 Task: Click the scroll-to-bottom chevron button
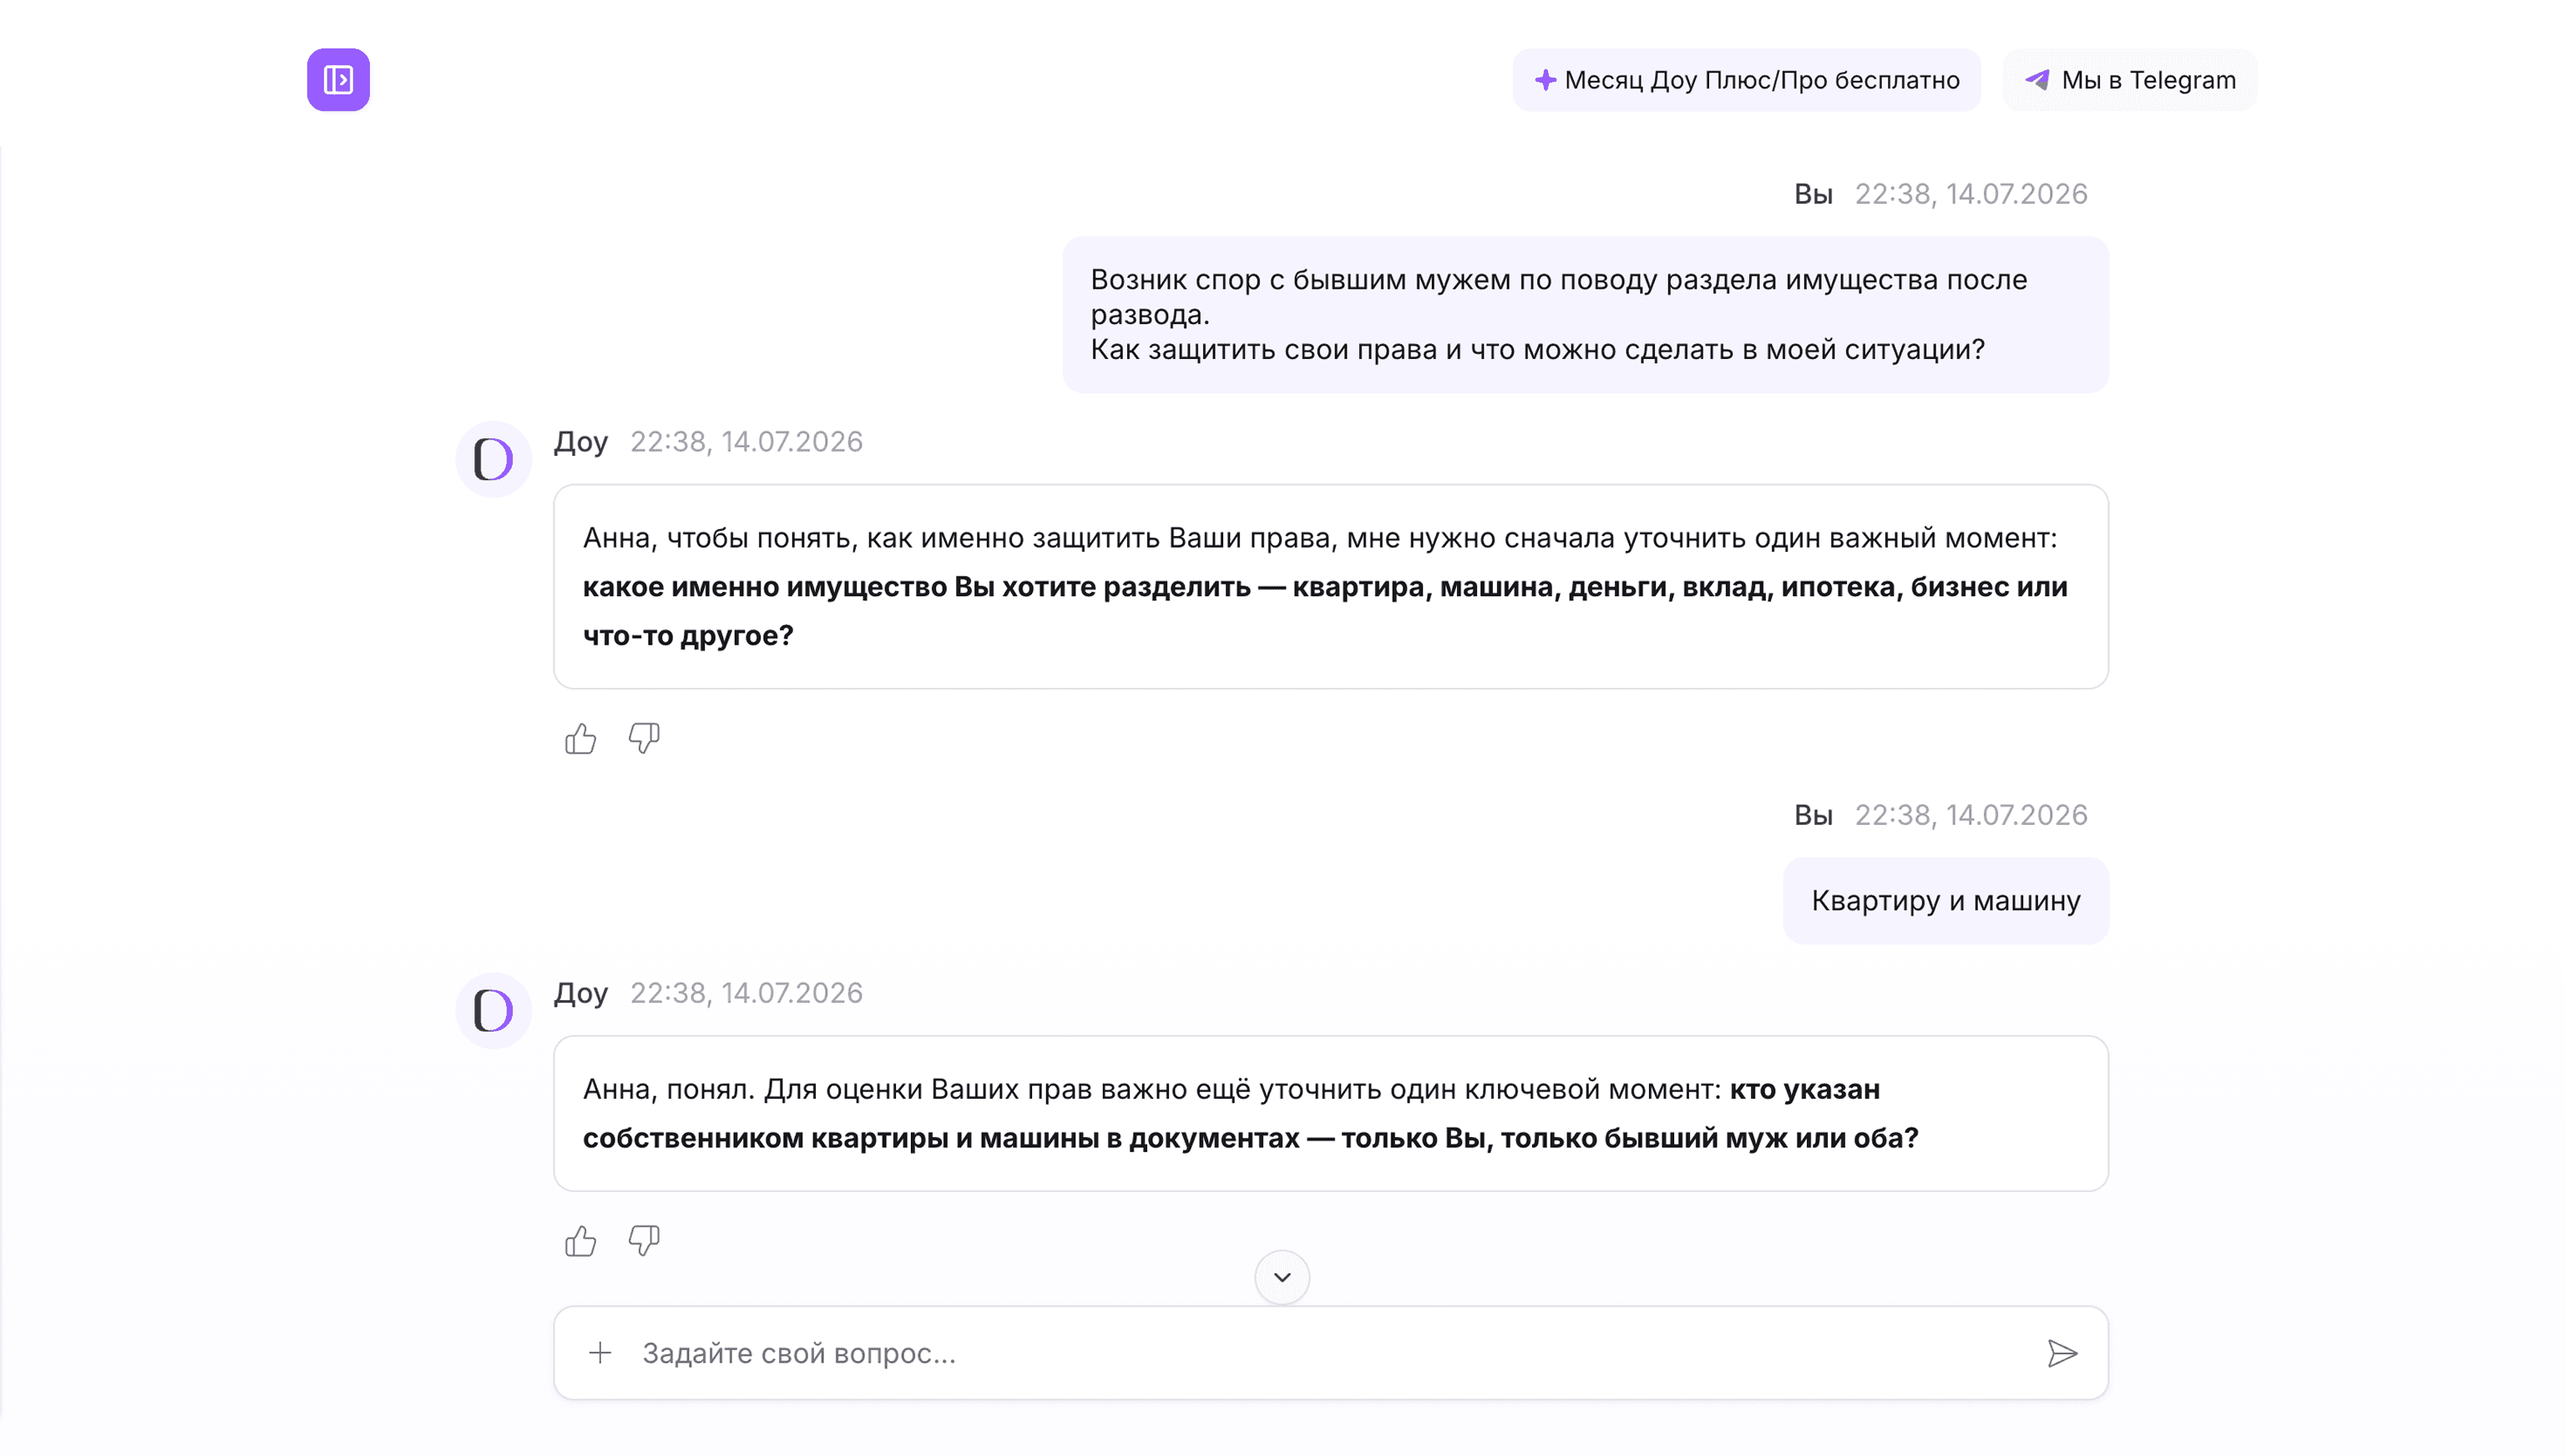[1282, 1277]
